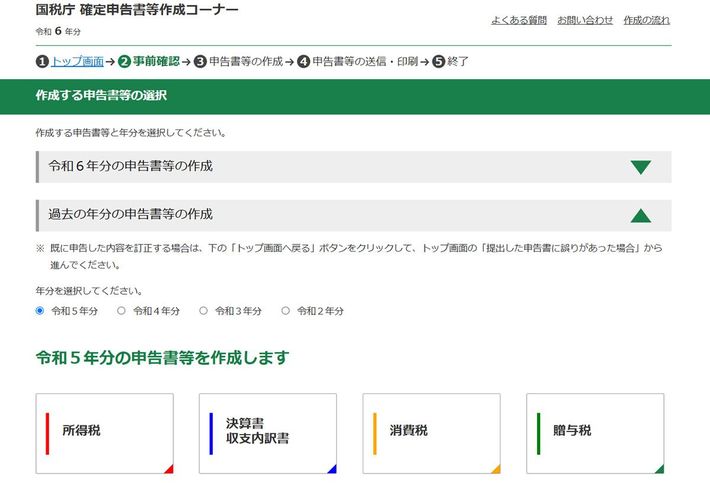Click the 所得税 card button
Viewport: 710px width, 483px height.
104,432
